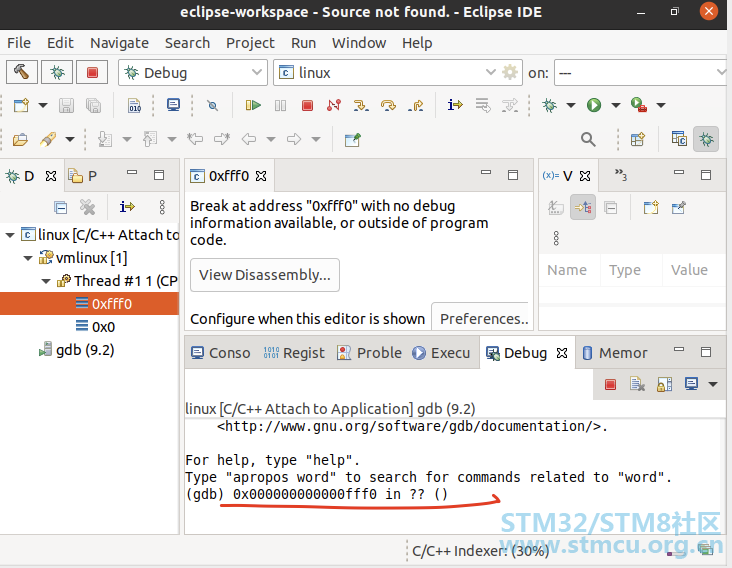
Task: Click the Open folder icon in third toolbar
Action: tap(20, 139)
